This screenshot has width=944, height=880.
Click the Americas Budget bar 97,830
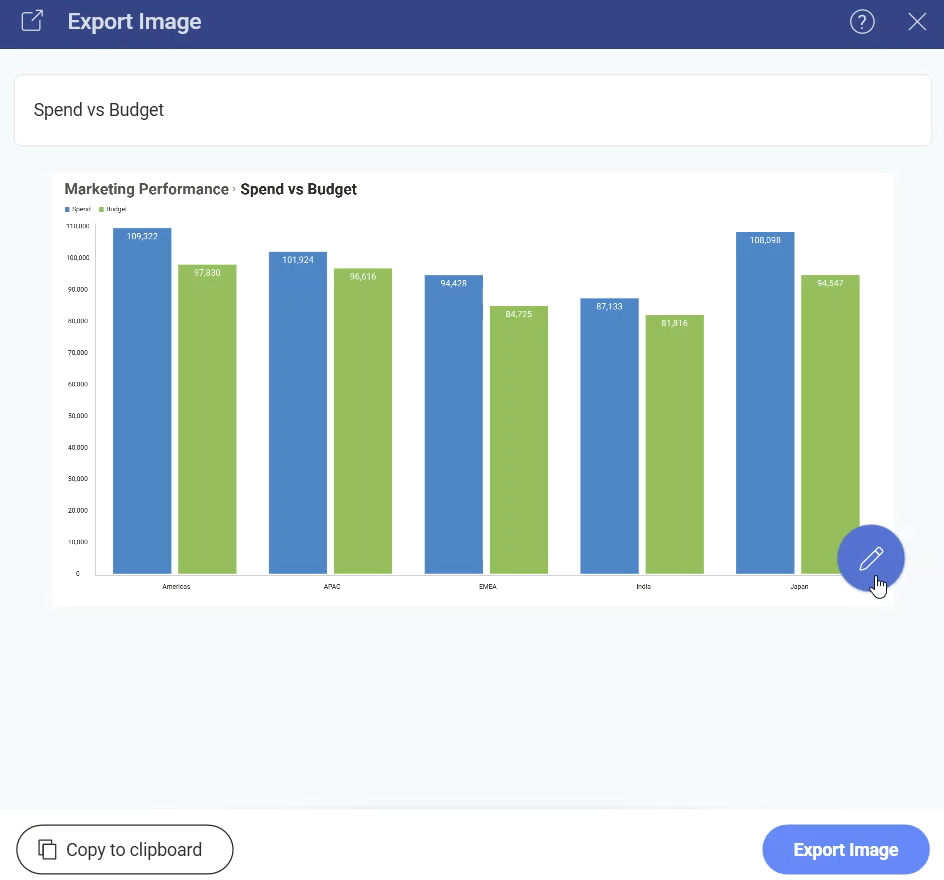point(207,420)
